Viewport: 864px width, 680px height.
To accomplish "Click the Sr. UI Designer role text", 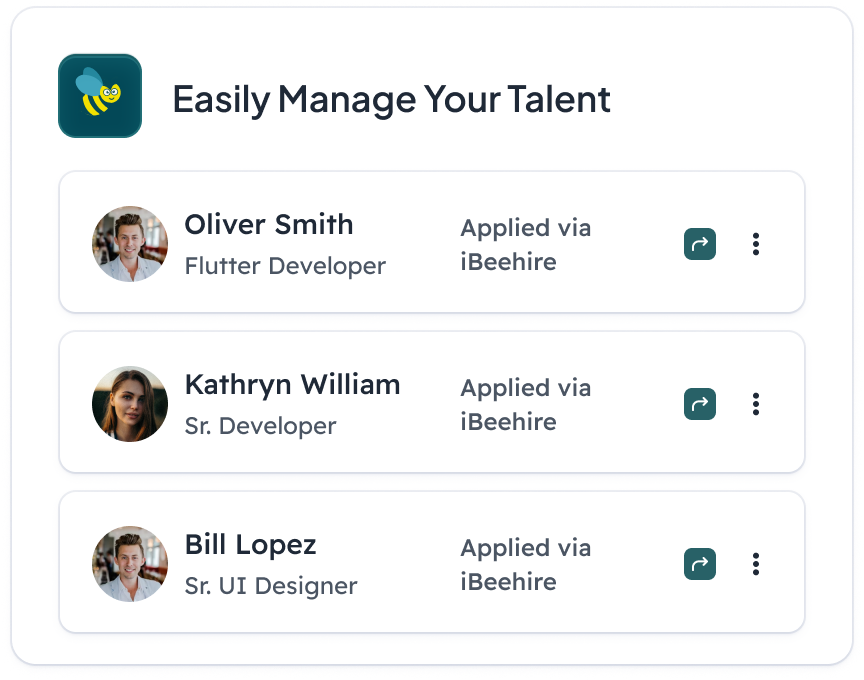I will (271, 586).
